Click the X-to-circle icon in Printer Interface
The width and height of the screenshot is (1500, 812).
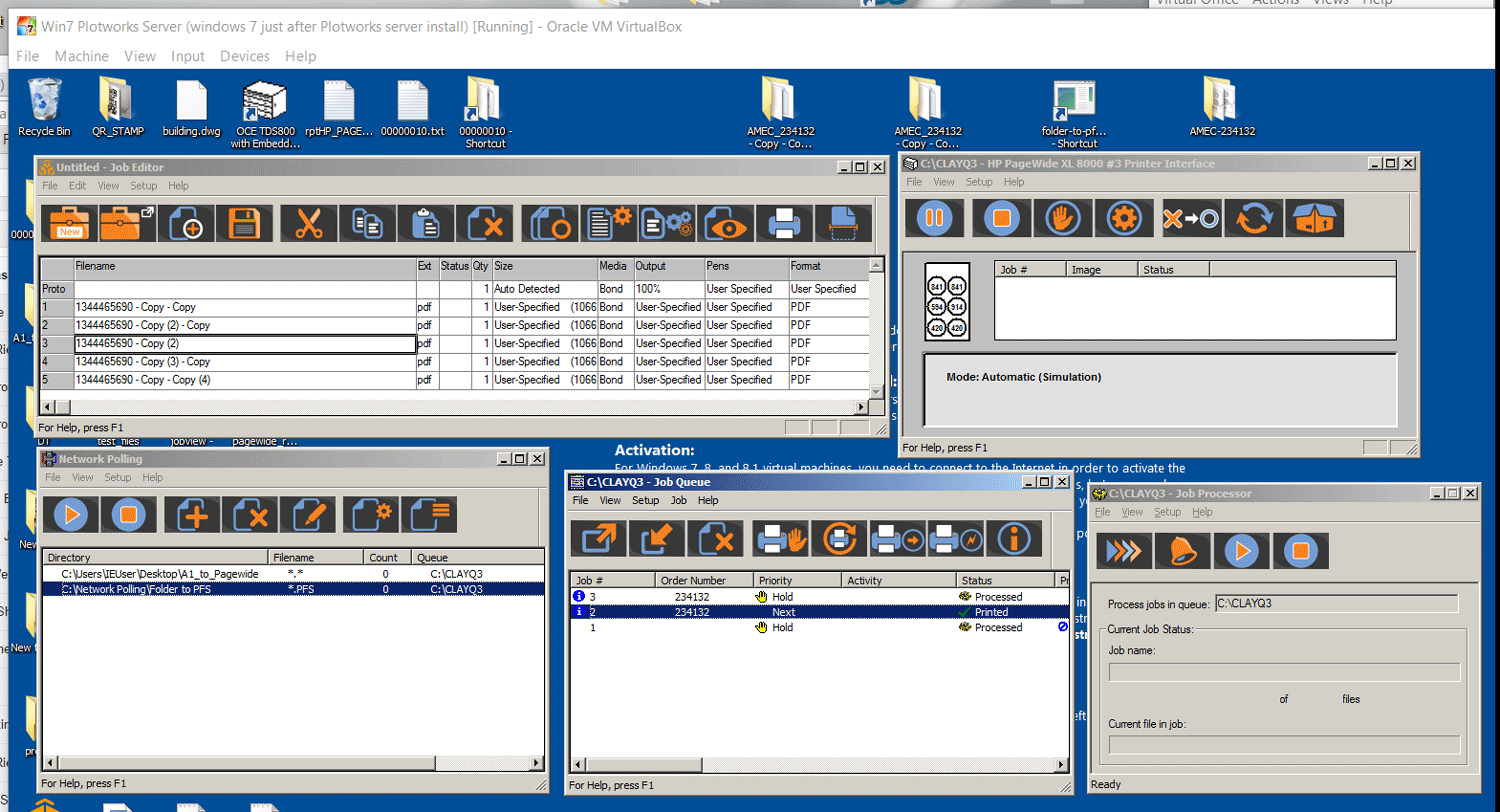point(1191,218)
